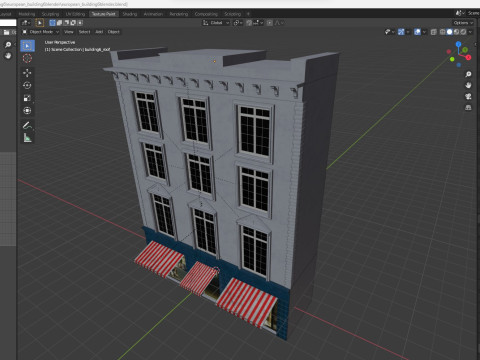Screen dimensions: 480x360
Task: Choose the Subtract selection mode icon
Action: point(66,23)
